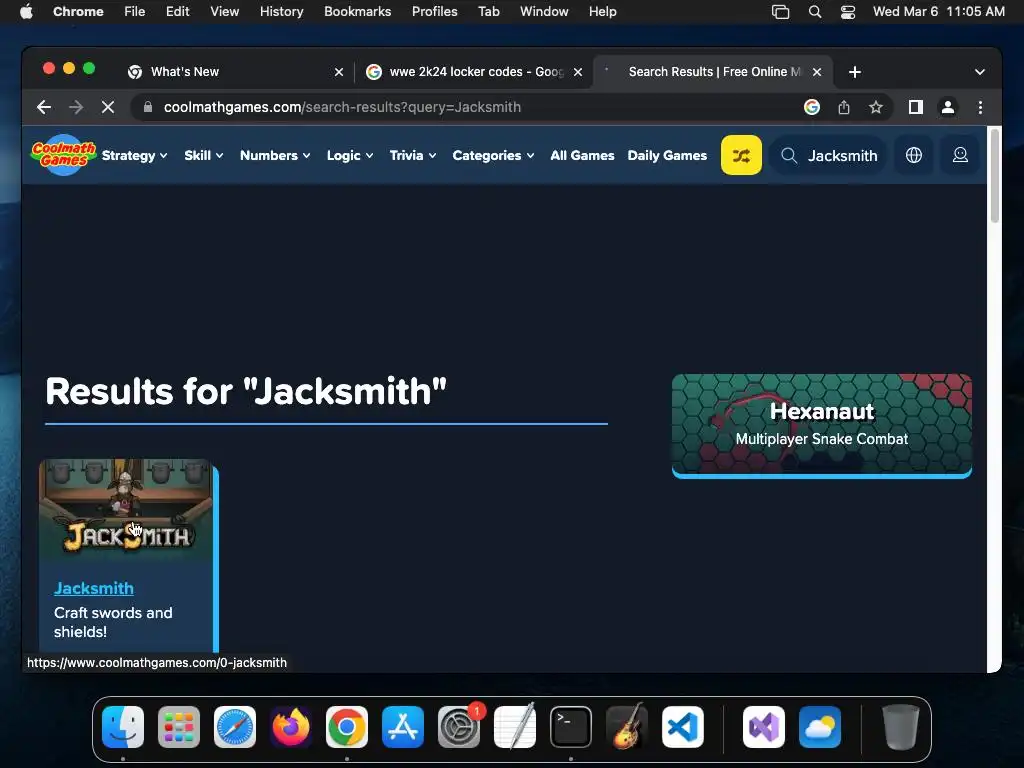
Task: Open the All Games link
Action: pos(582,155)
